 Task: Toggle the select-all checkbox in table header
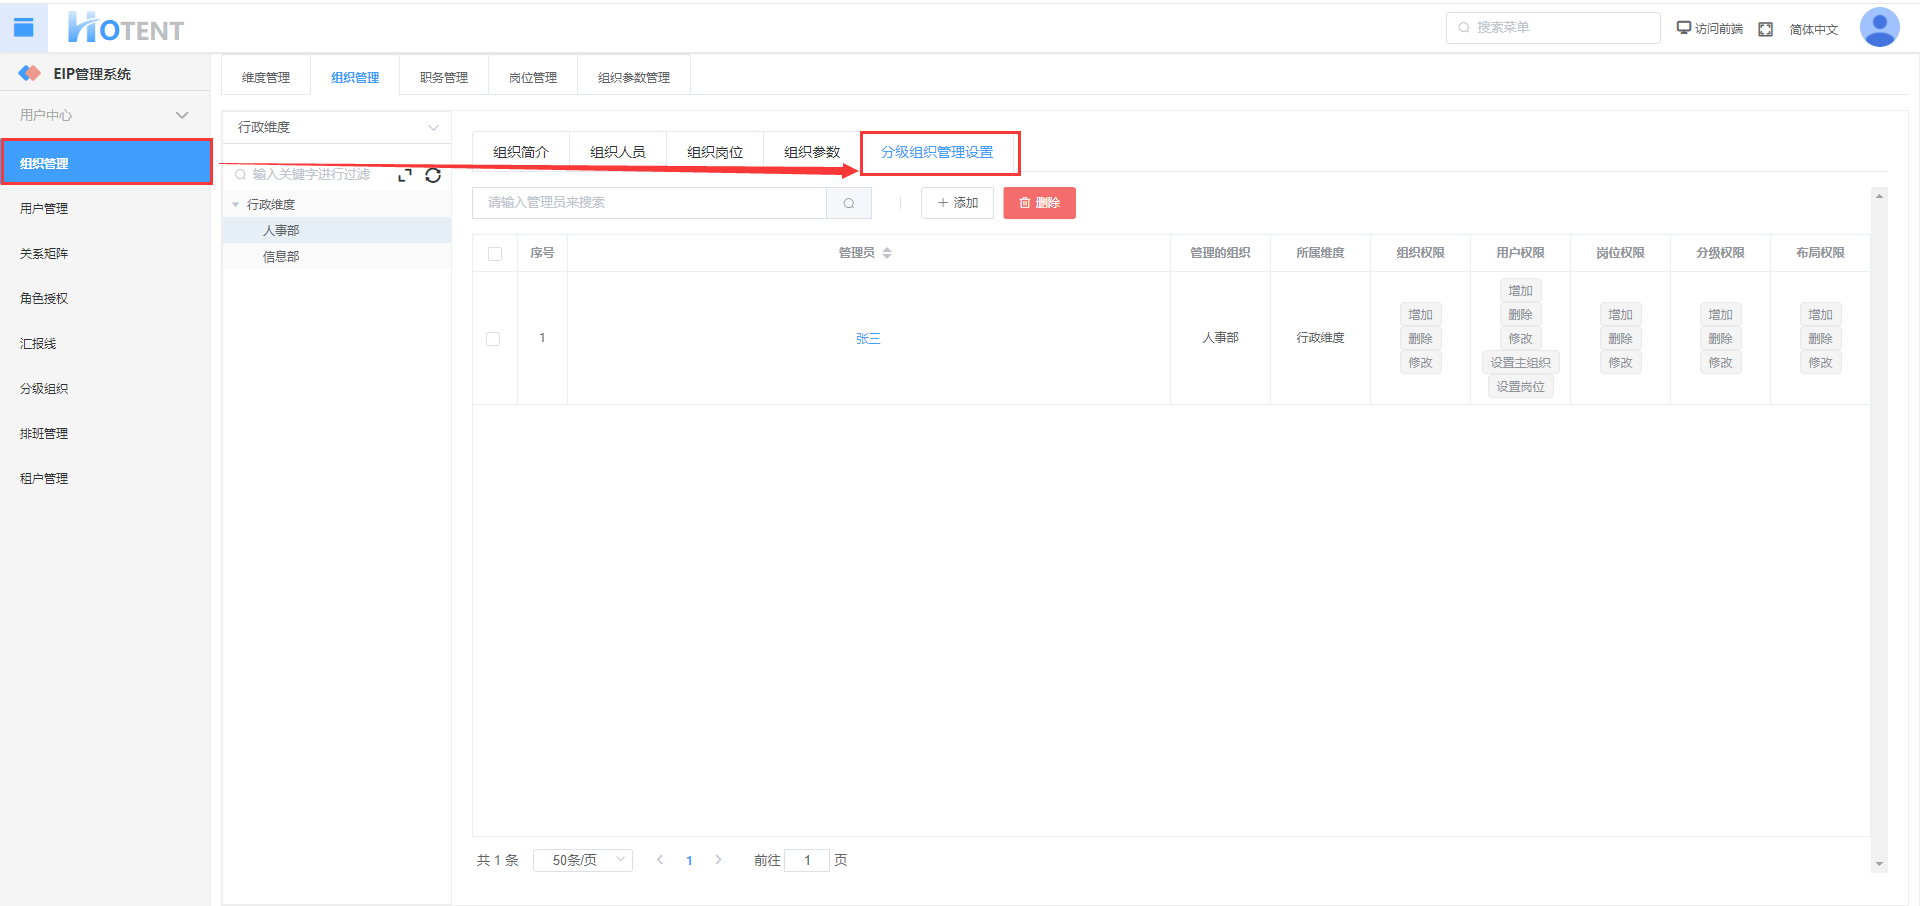[495, 254]
